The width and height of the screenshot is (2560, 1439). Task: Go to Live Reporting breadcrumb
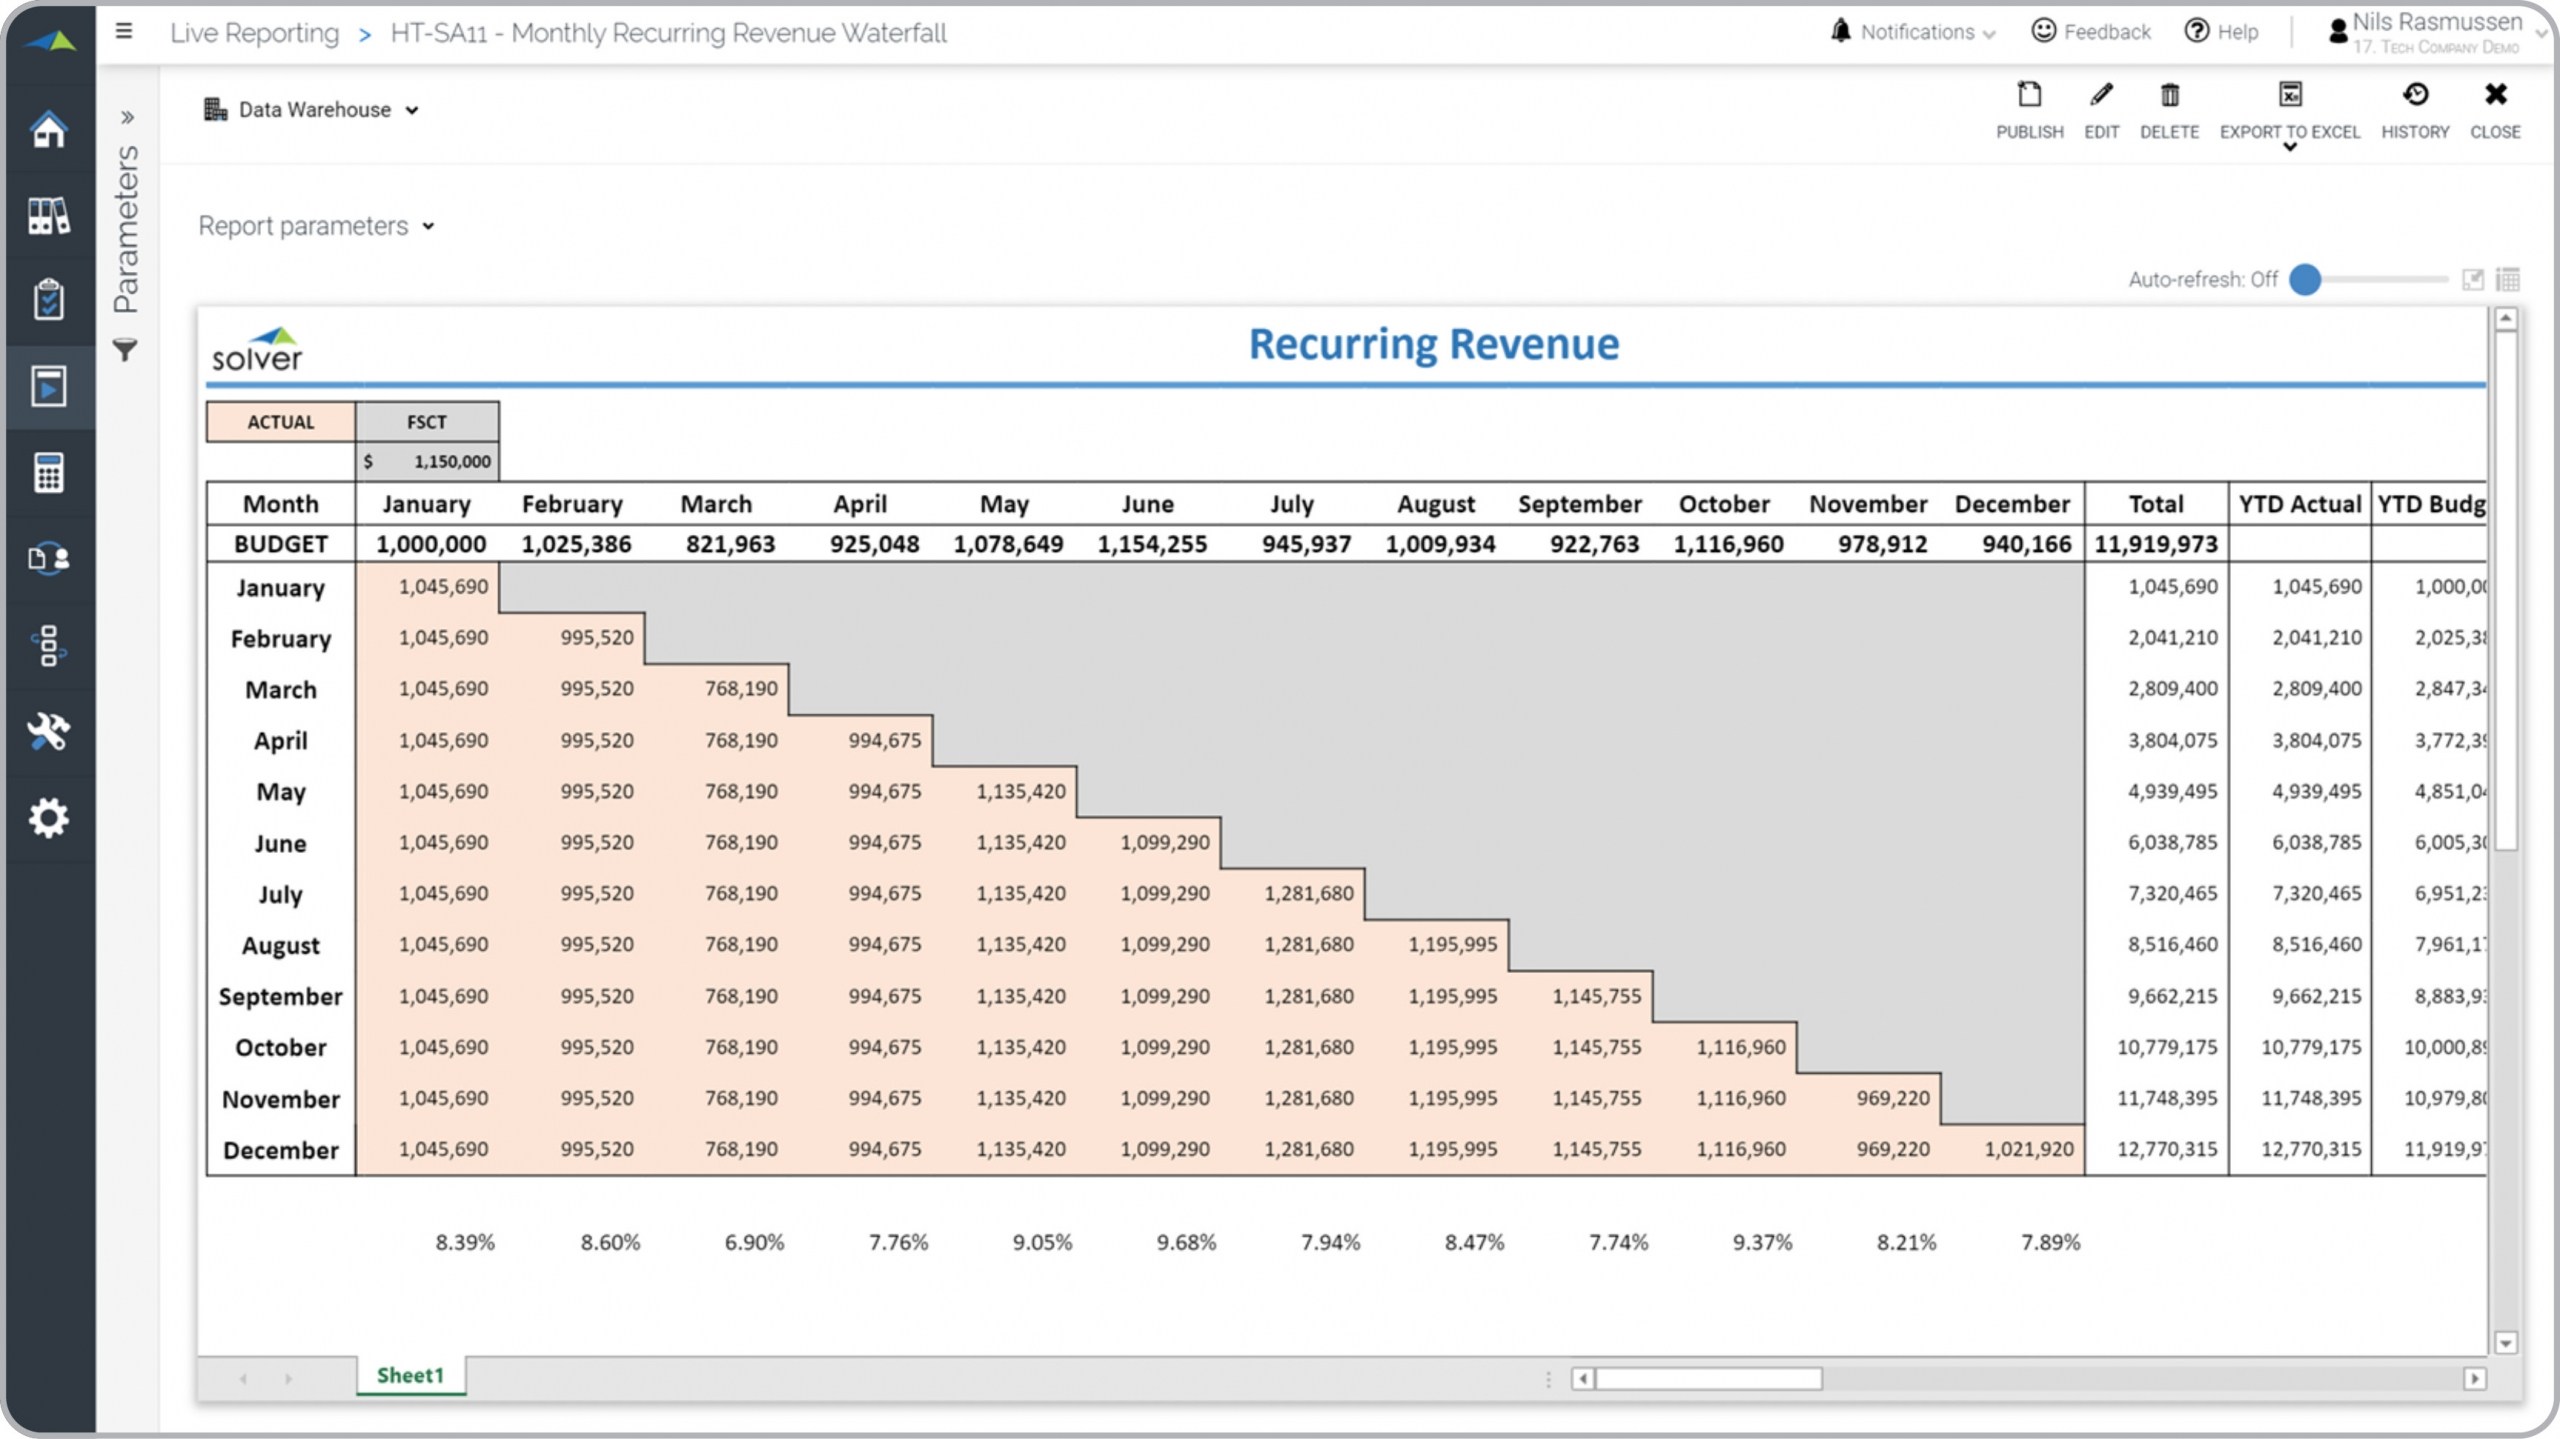pos(254,33)
